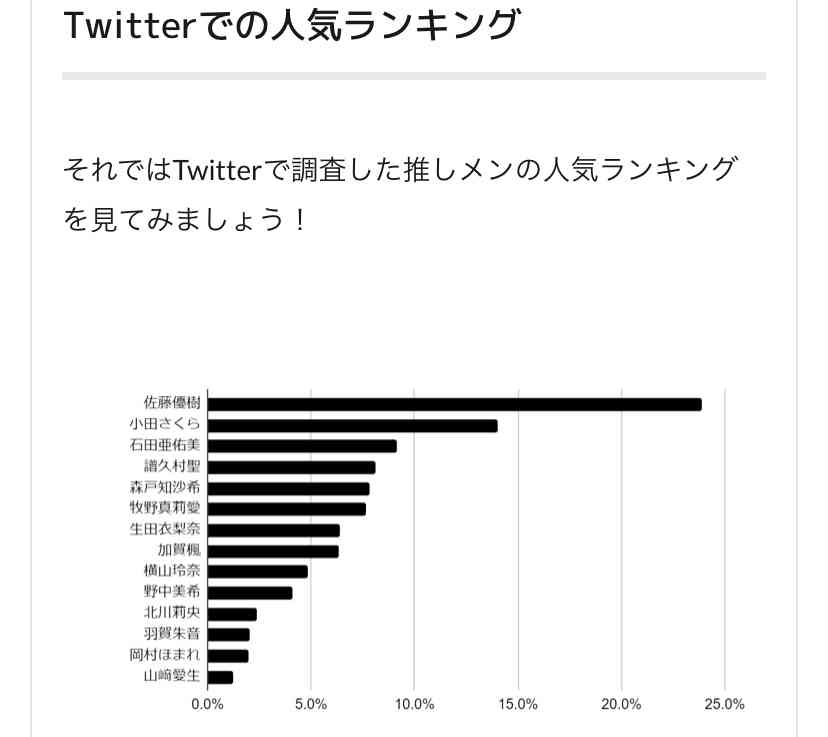The height and width of the screenshot is (737, 828).
Task: Select the 森戸知沙希 bar
Action: click(288, 488)
